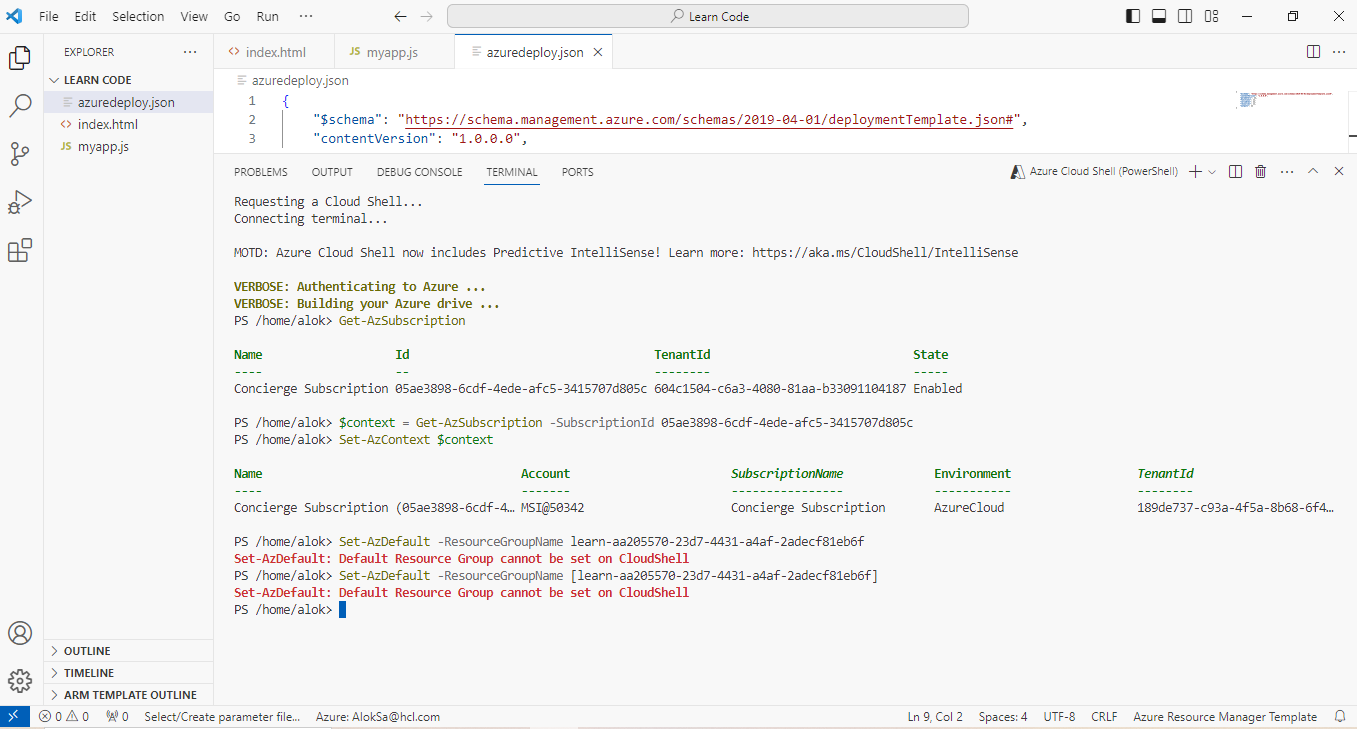Open the schema.management.azure.com URL link
The width and height of the screenshot is (1357, 729).
click(709, 120)
